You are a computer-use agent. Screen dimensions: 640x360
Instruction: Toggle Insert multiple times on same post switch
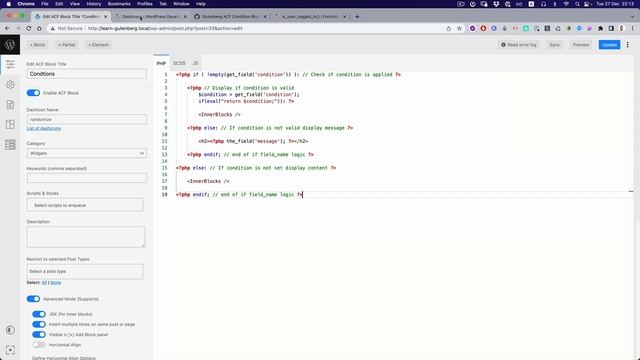[39, 324]
